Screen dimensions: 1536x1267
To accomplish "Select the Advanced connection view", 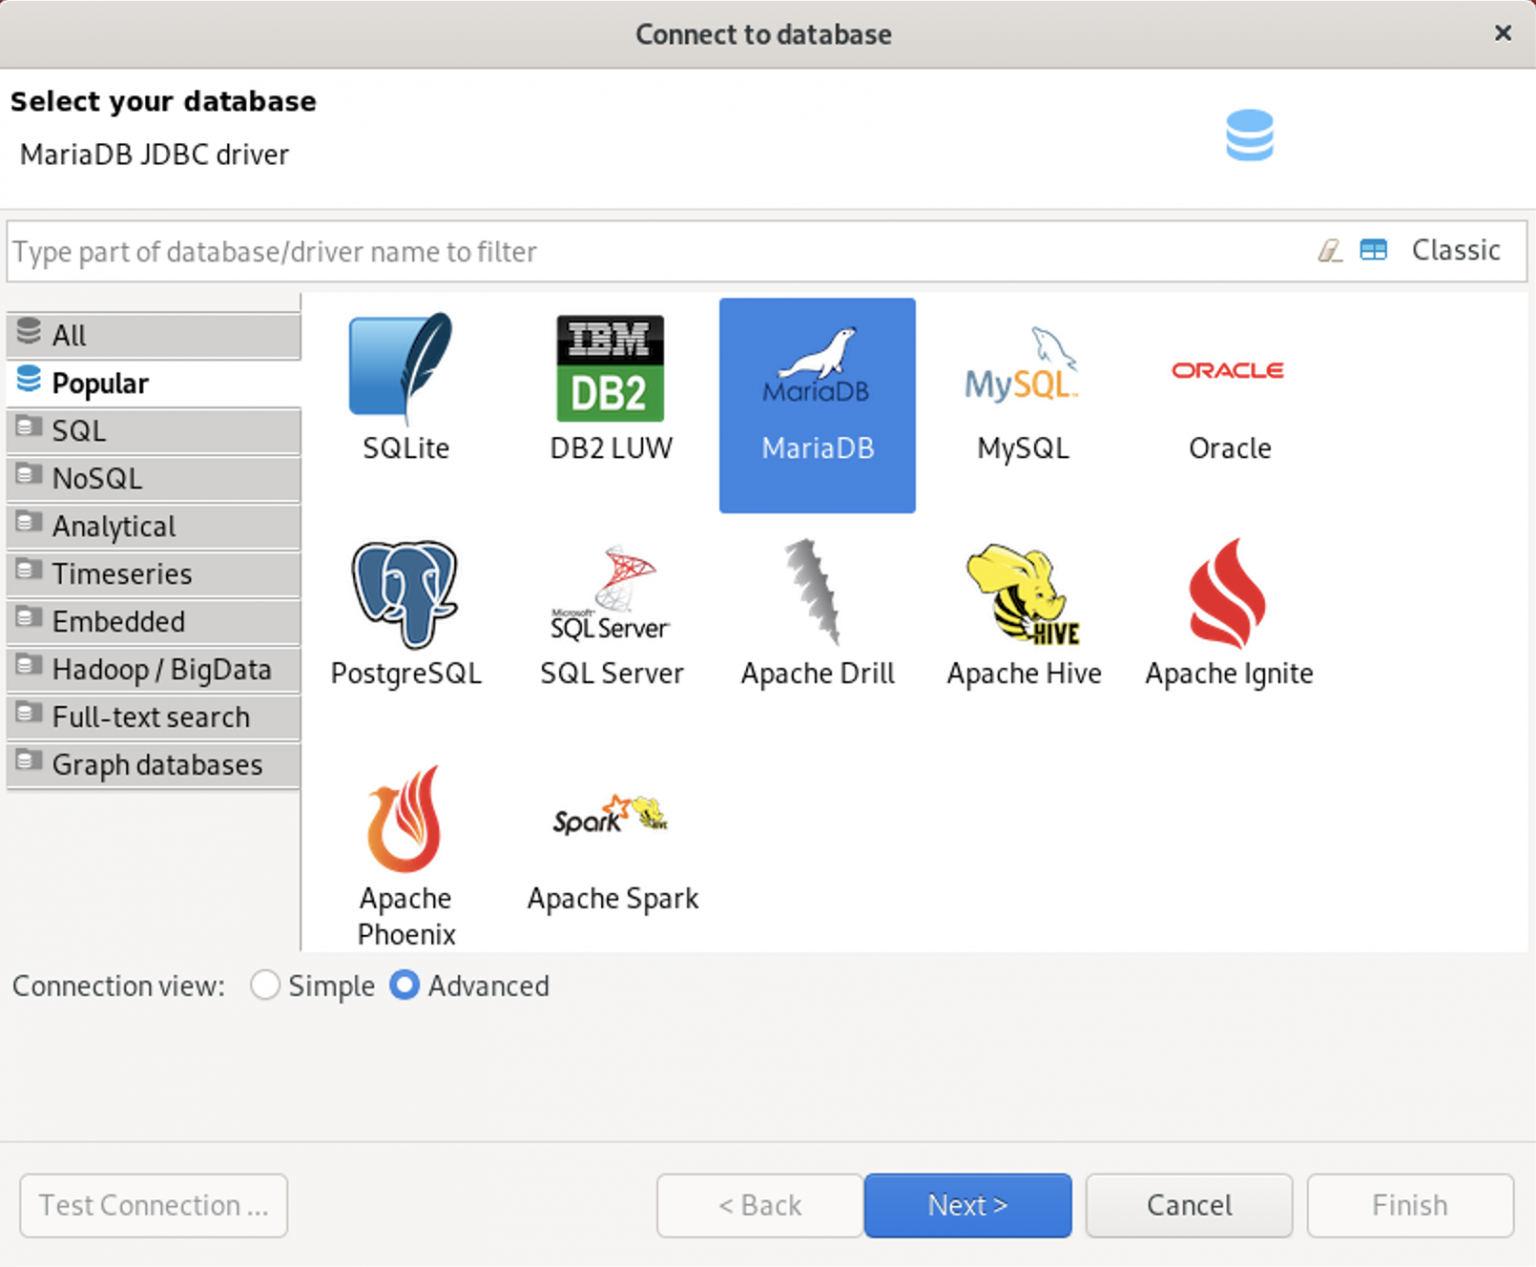I will (x=404, y=986).
